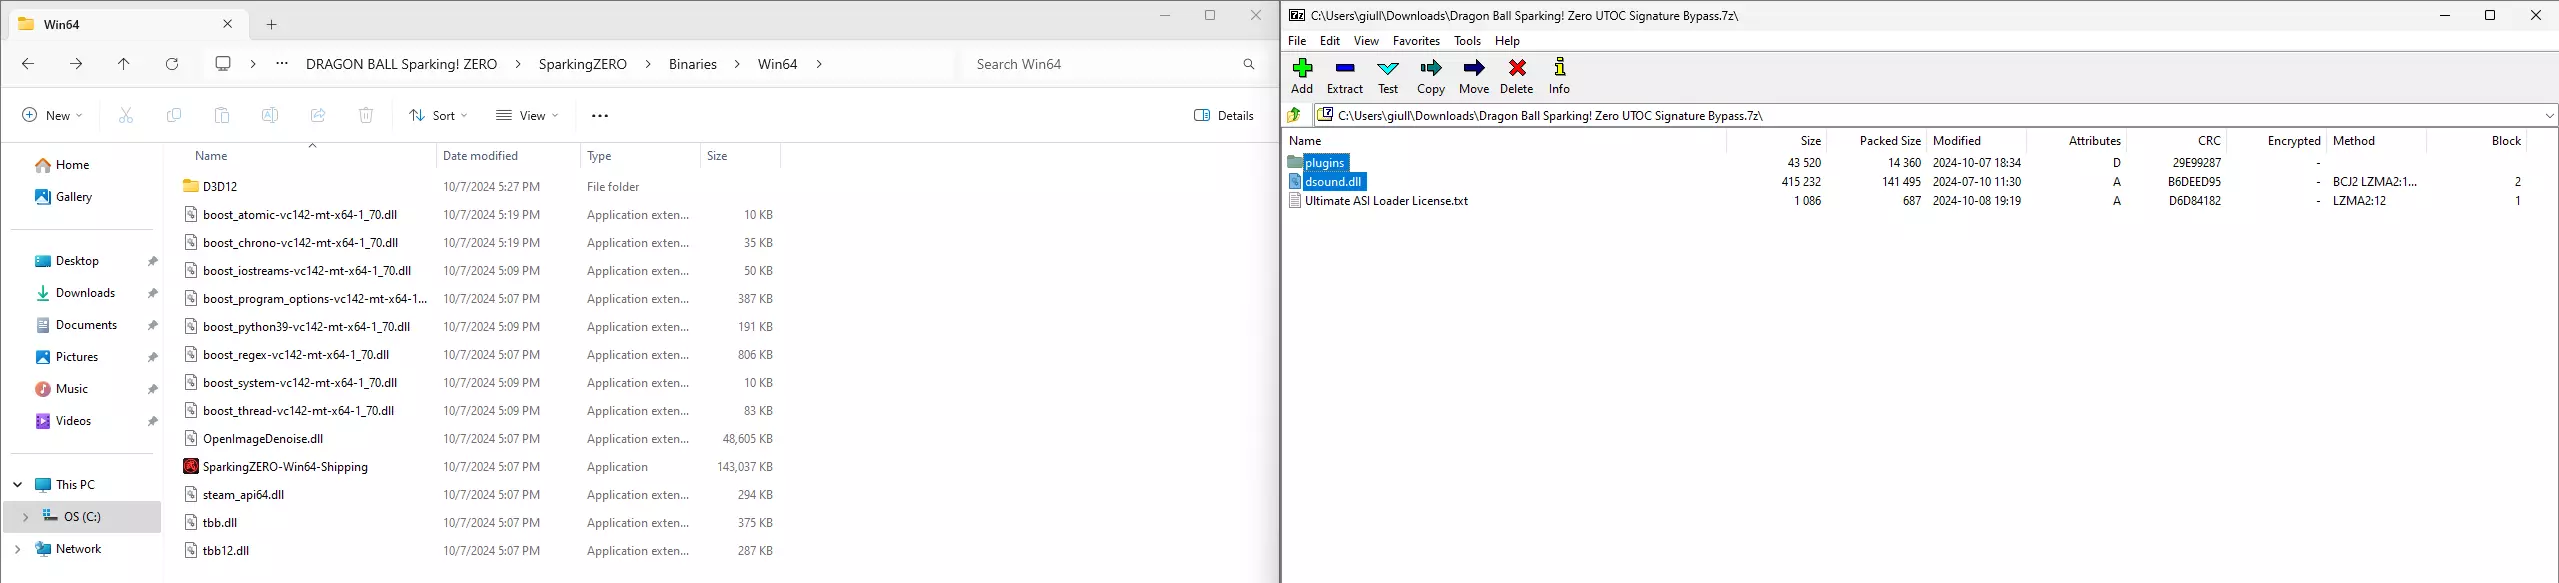Click the This PC icon in address bar

[x=223, y=64]
